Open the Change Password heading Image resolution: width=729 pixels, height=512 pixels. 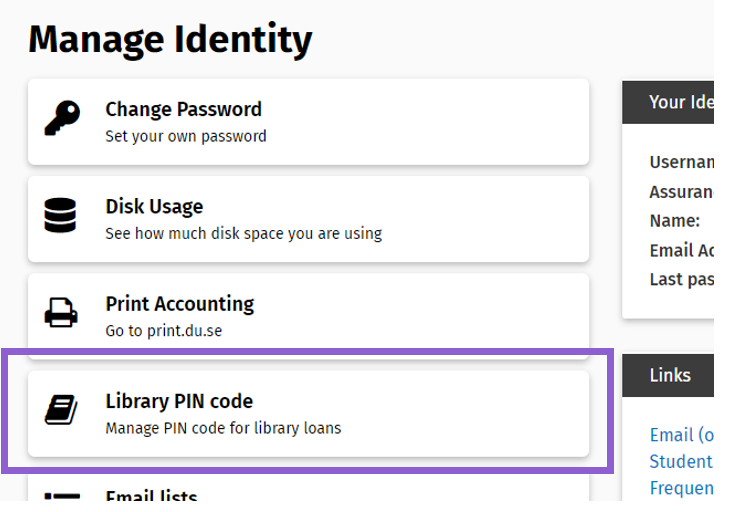183,109
